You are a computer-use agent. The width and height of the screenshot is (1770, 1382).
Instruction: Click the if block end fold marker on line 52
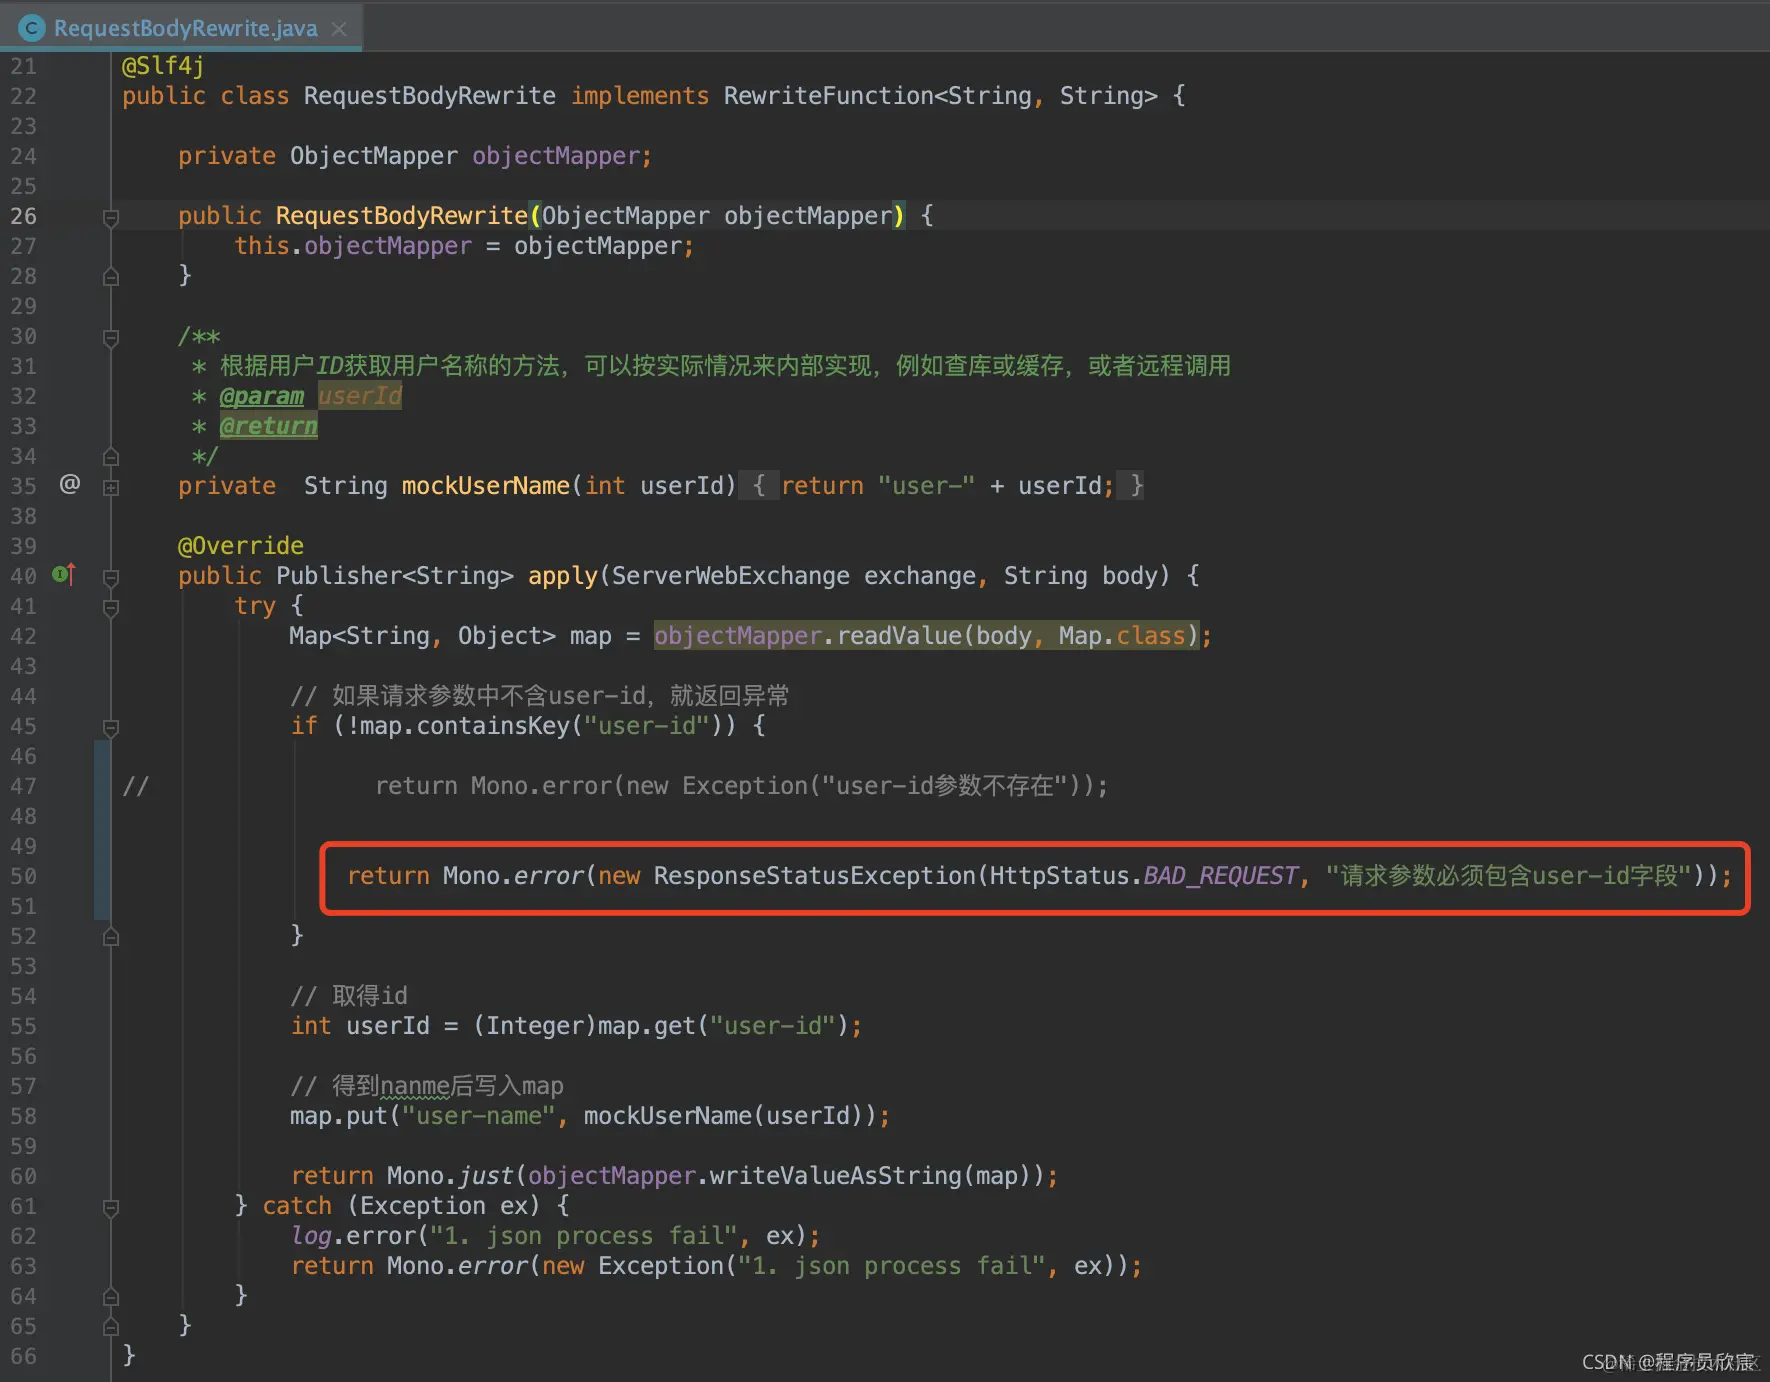111,937
